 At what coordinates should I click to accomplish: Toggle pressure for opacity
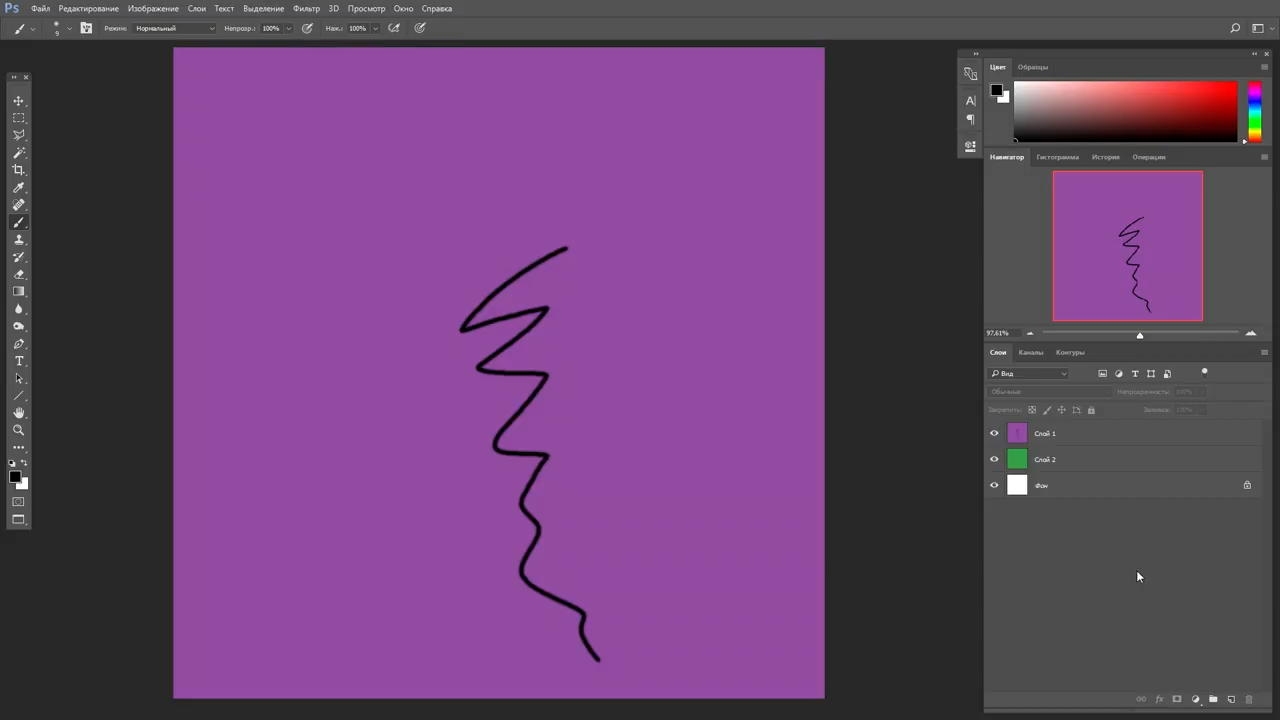pos(307,28)
